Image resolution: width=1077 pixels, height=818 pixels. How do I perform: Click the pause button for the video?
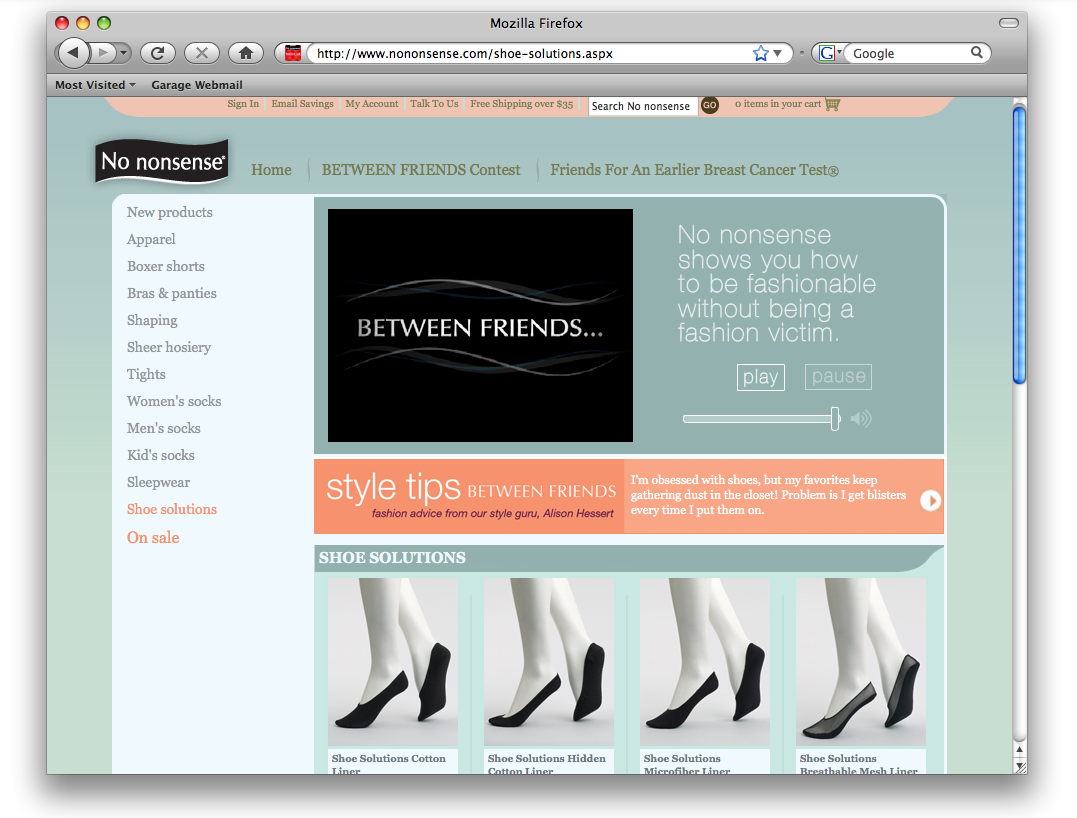tap(838, 377)
